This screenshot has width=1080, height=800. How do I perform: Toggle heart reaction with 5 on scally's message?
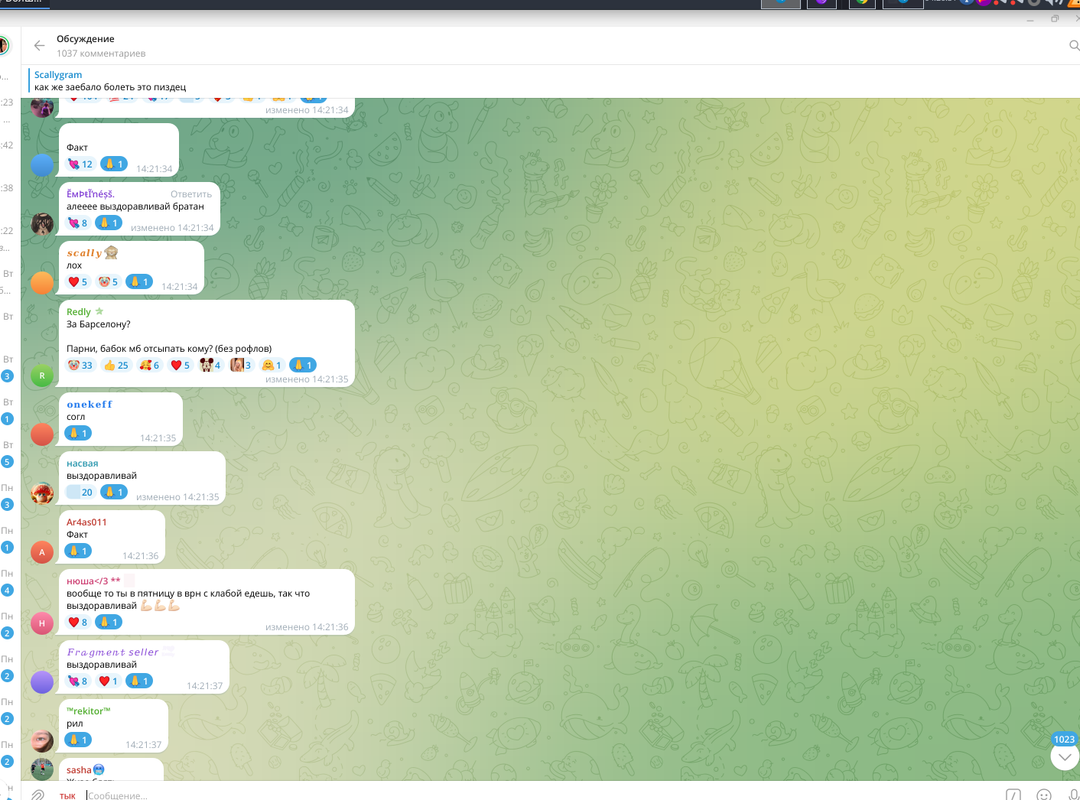(x=77, y=282)
